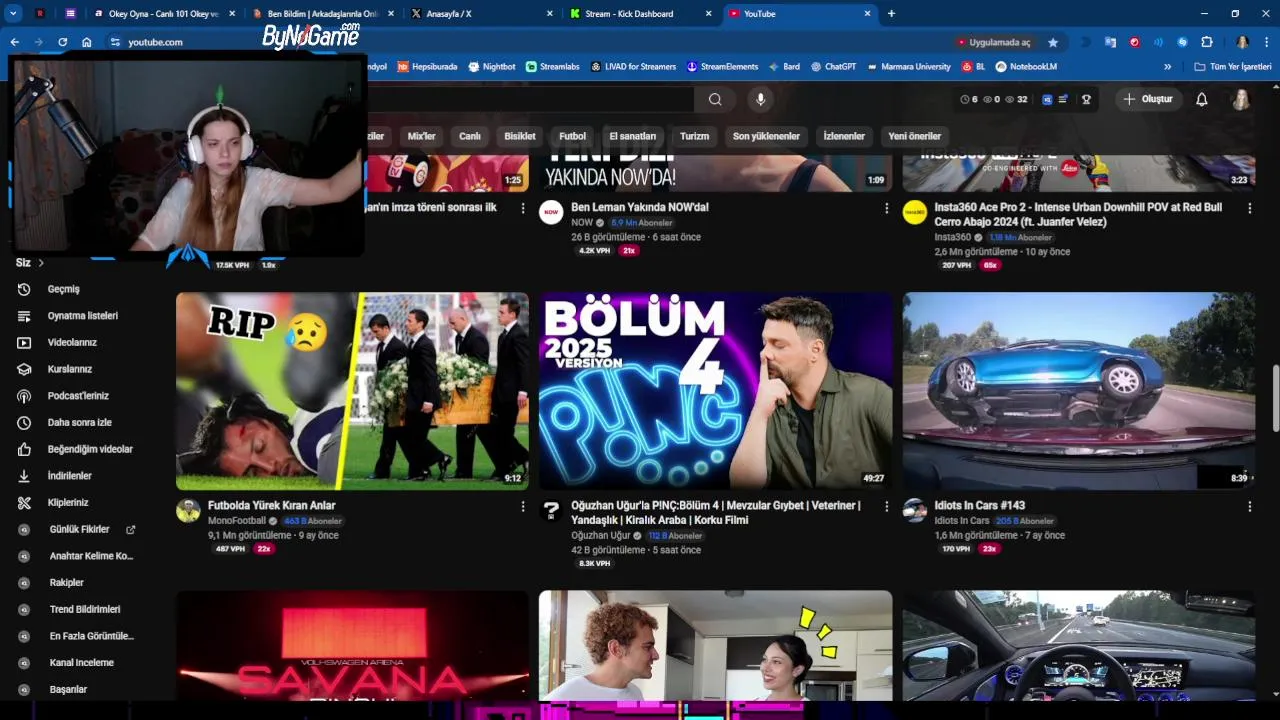The height and width of the screenshot is (720, 1280).
Task: Click the trophy icon in YouTube header
Action: click(x=1086, y=99)
